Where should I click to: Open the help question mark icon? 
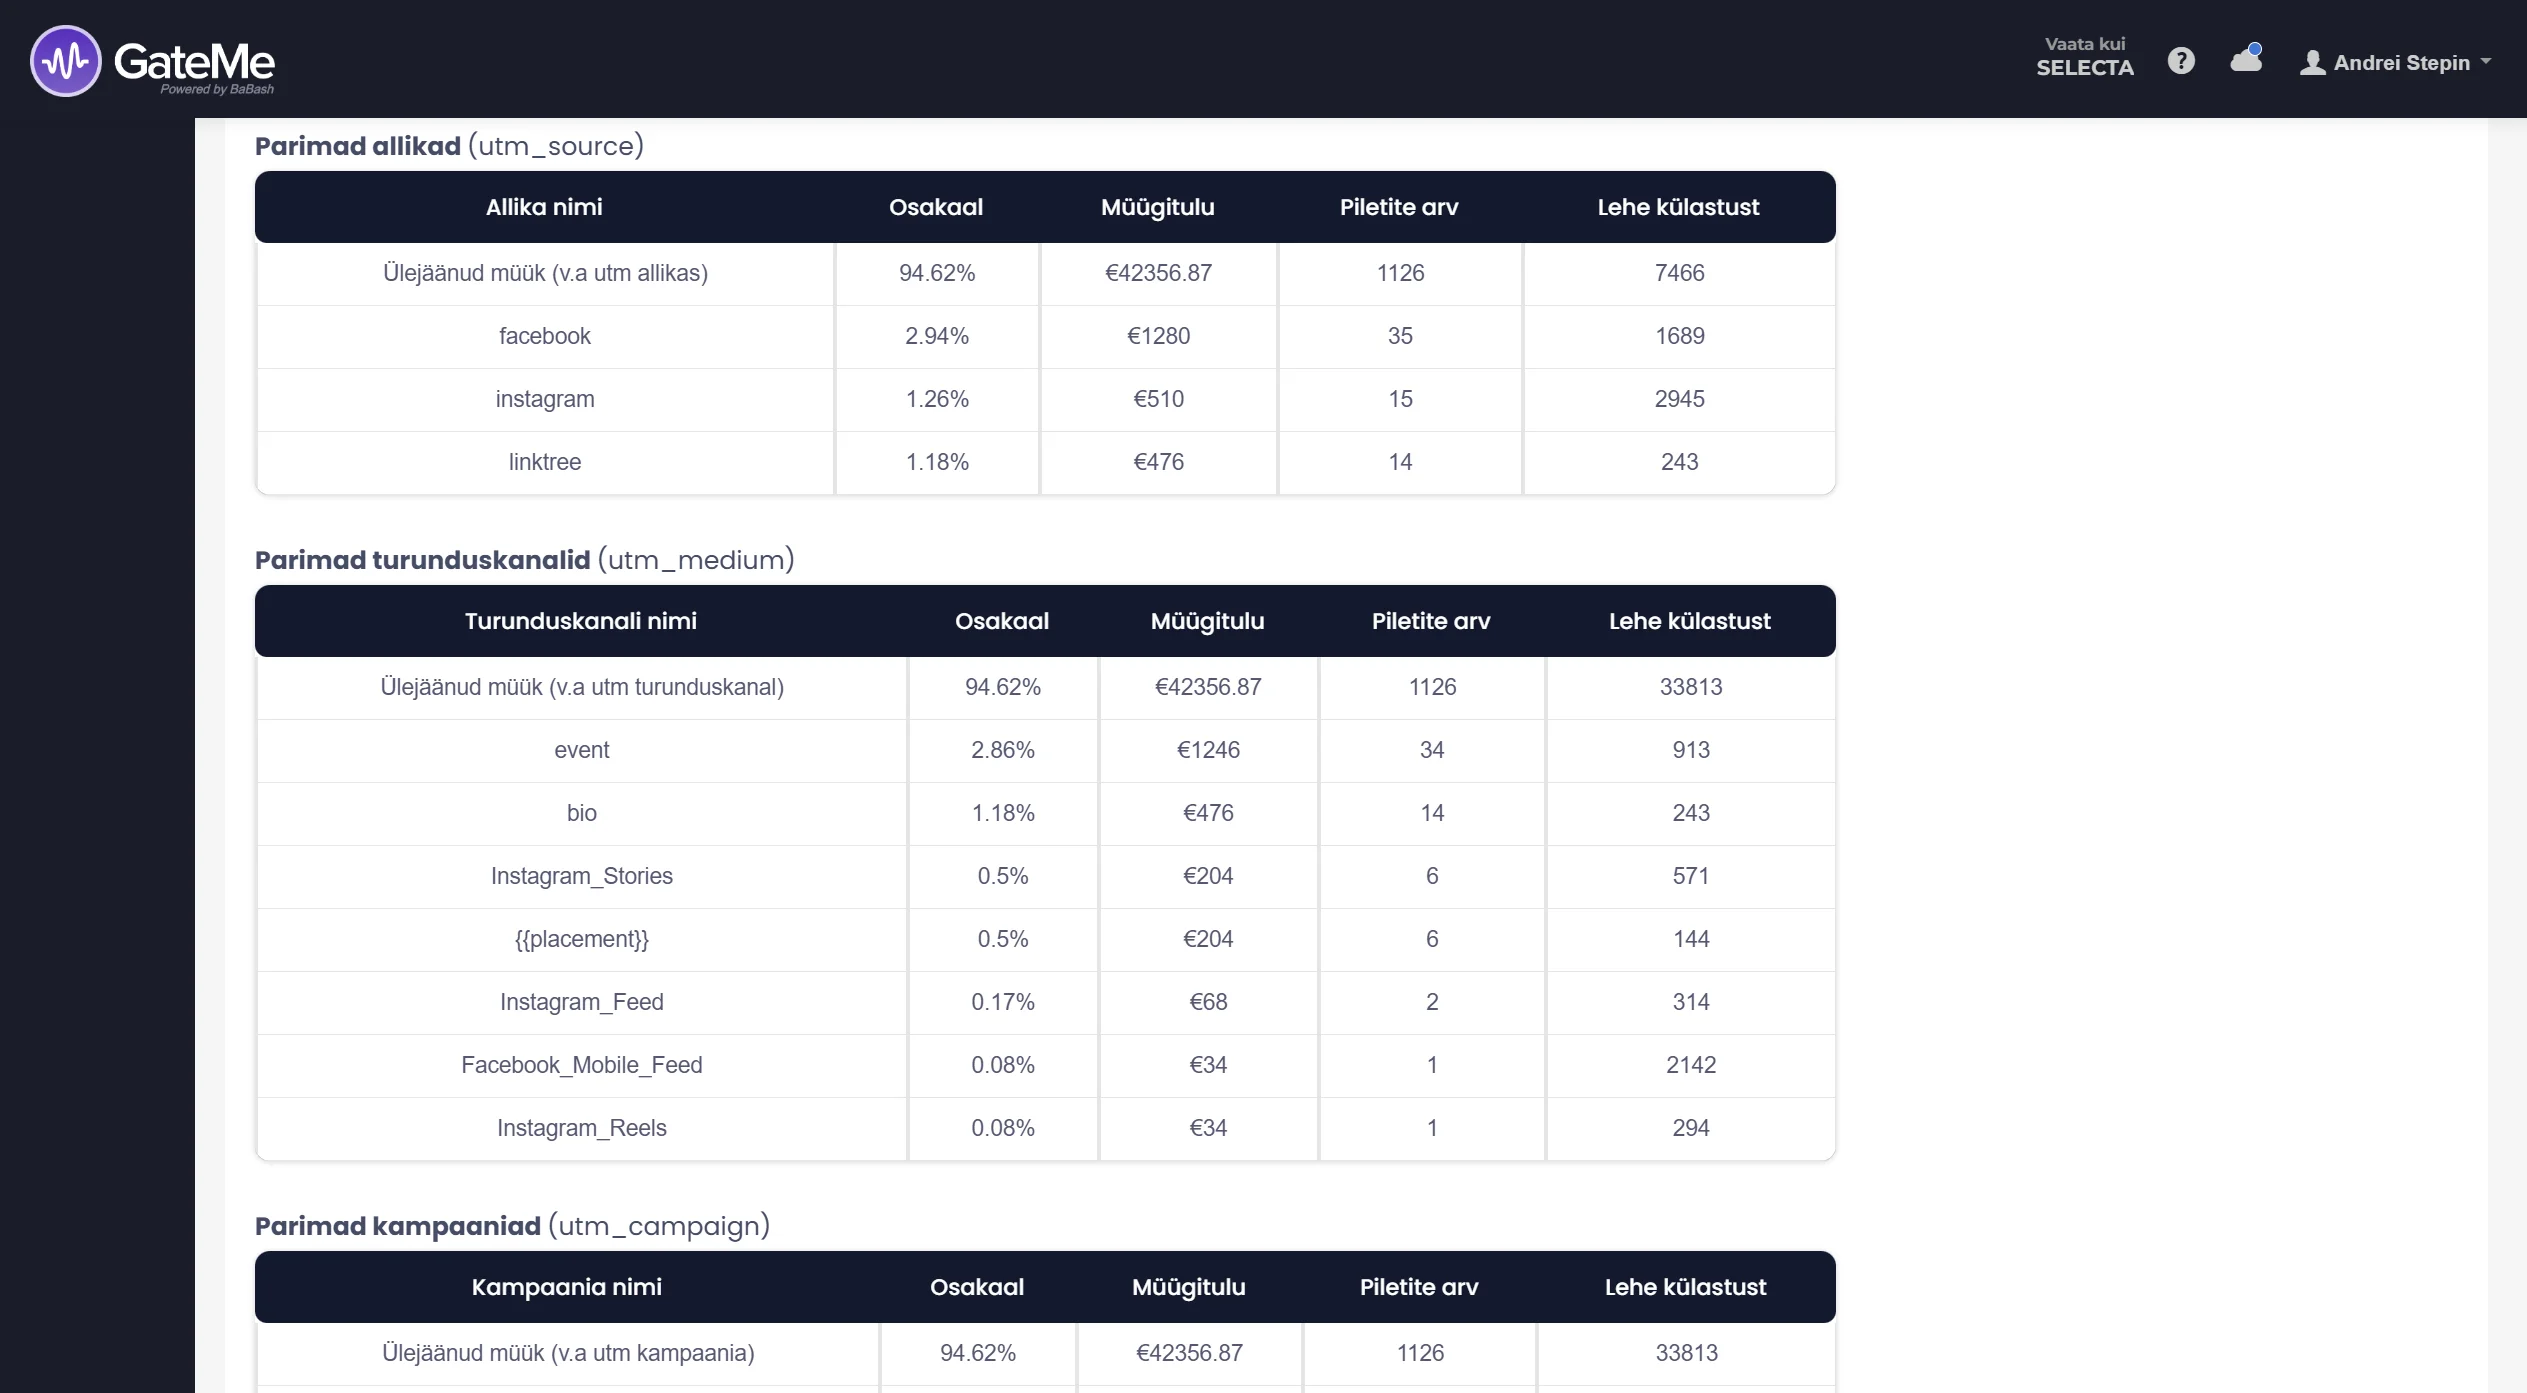[x=2181, y=61]
